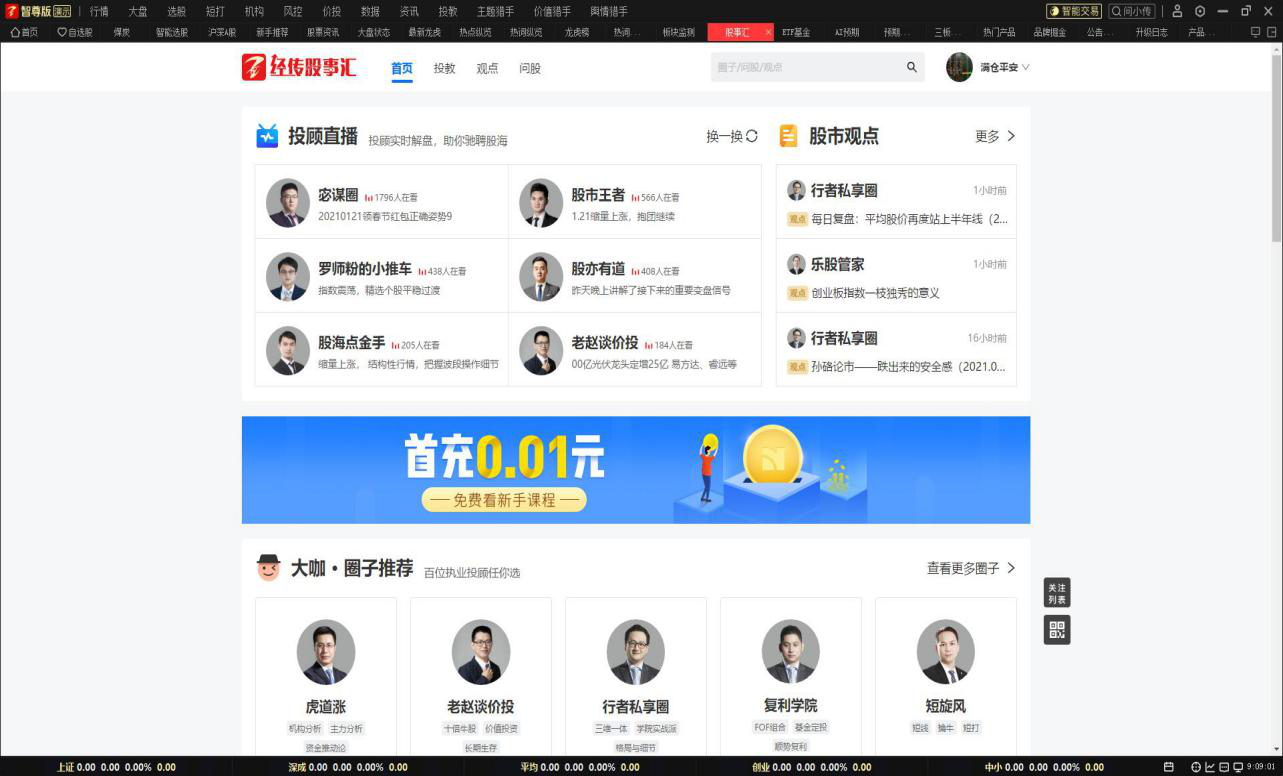Open the 机构 menu
Image resolution: width=1283 pixels, height=776 pixels.
pyautogui.click(x=254, y=11)
